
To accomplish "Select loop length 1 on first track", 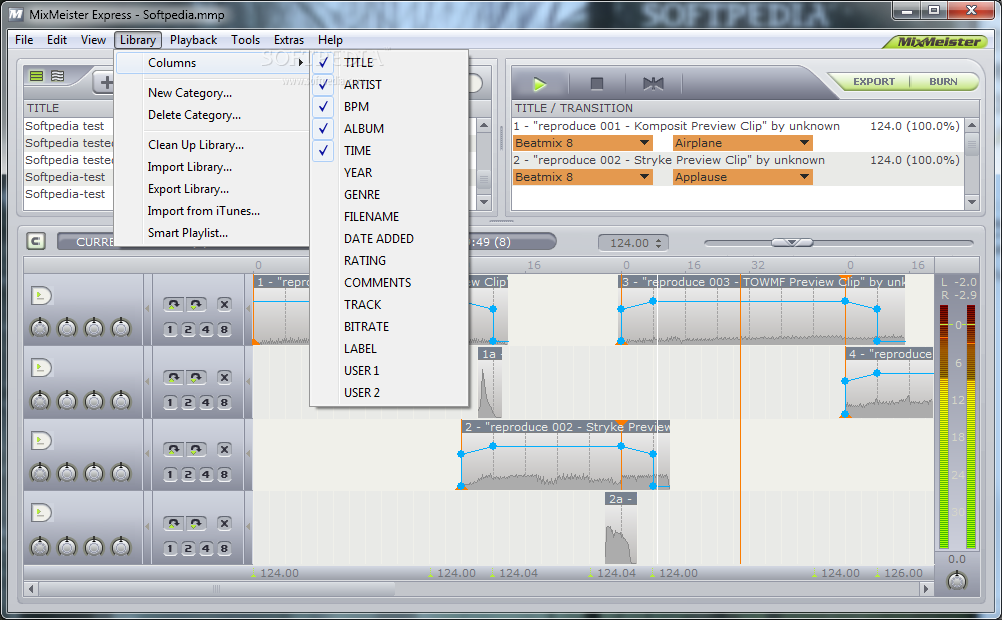I will [170, 330].
